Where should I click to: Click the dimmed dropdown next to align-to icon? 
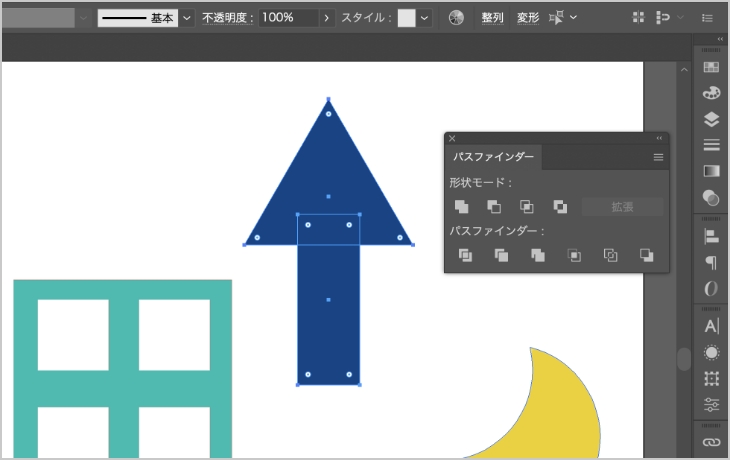tap(680, 18)
